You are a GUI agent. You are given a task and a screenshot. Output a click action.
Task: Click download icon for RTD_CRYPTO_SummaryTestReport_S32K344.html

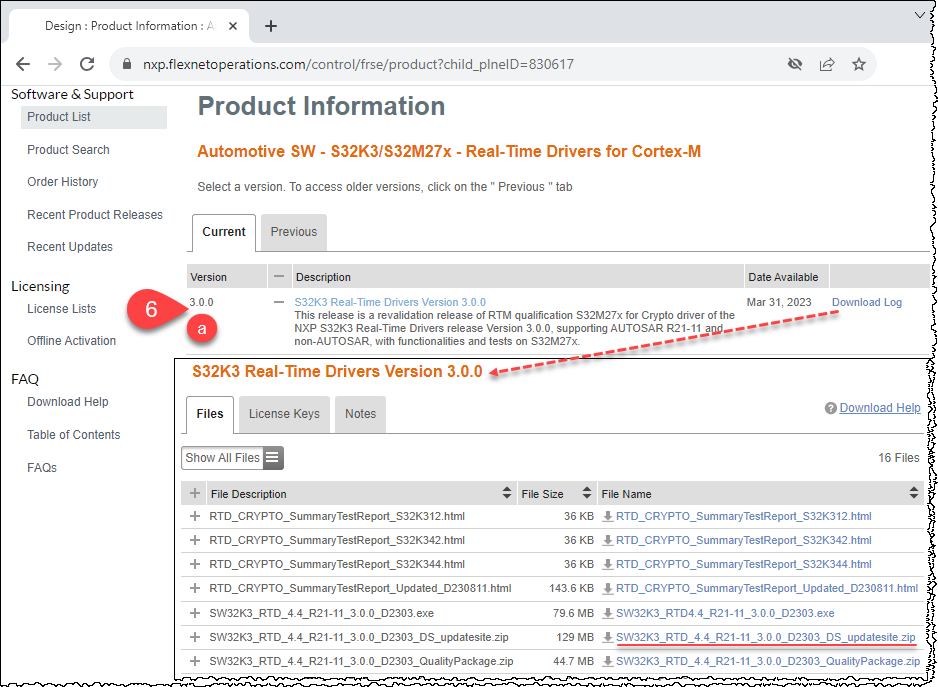click(x=608, y=564)
